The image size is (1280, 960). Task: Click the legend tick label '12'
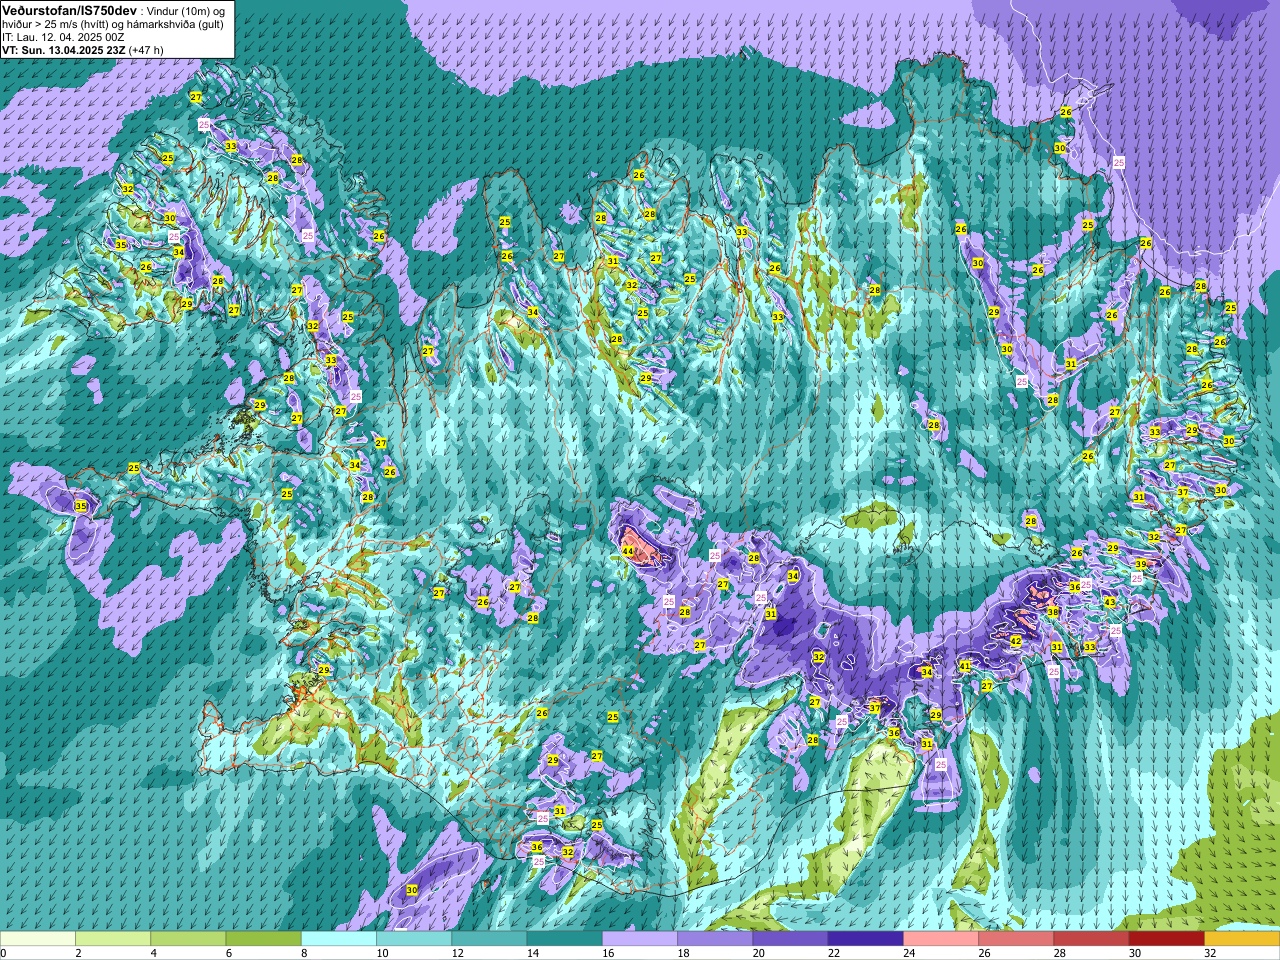pyautogui.click(x=458, y=954)
